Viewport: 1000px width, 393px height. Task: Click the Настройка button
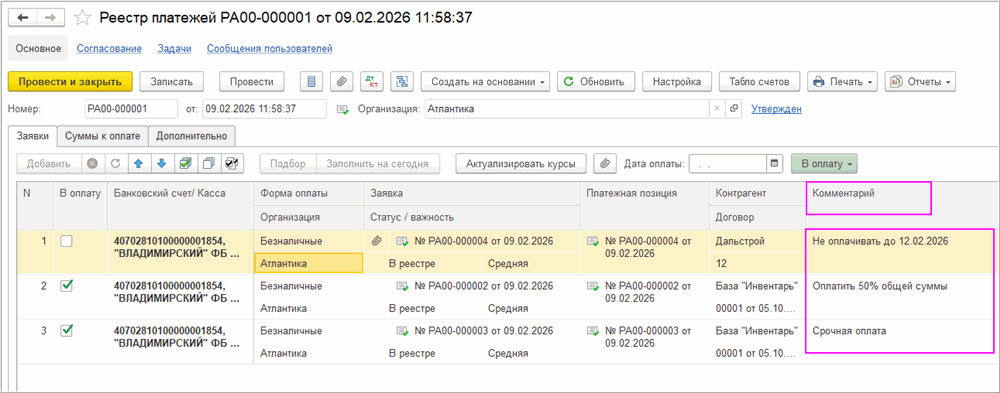[x=677, y=82]
